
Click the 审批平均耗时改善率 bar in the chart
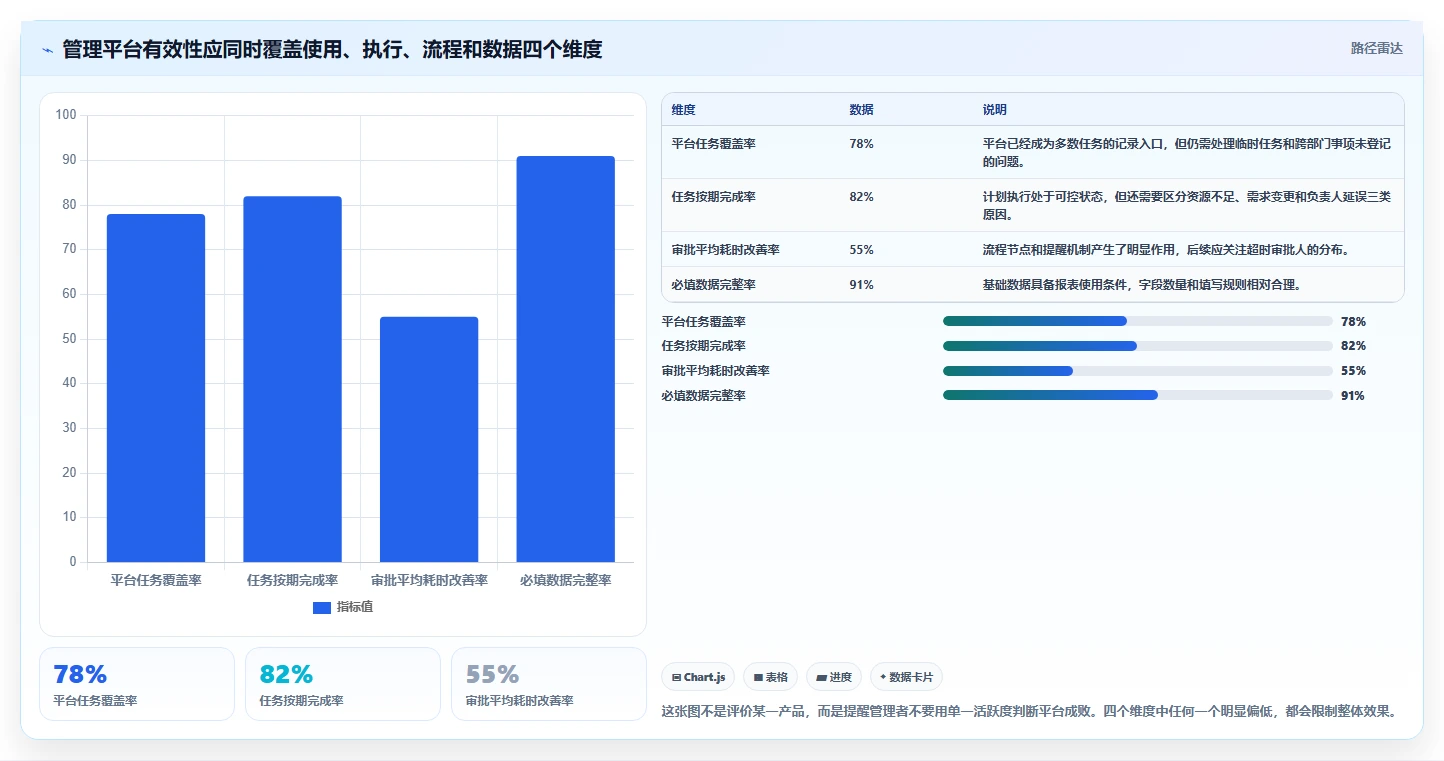pyautogui.click(x=429, y=439)
